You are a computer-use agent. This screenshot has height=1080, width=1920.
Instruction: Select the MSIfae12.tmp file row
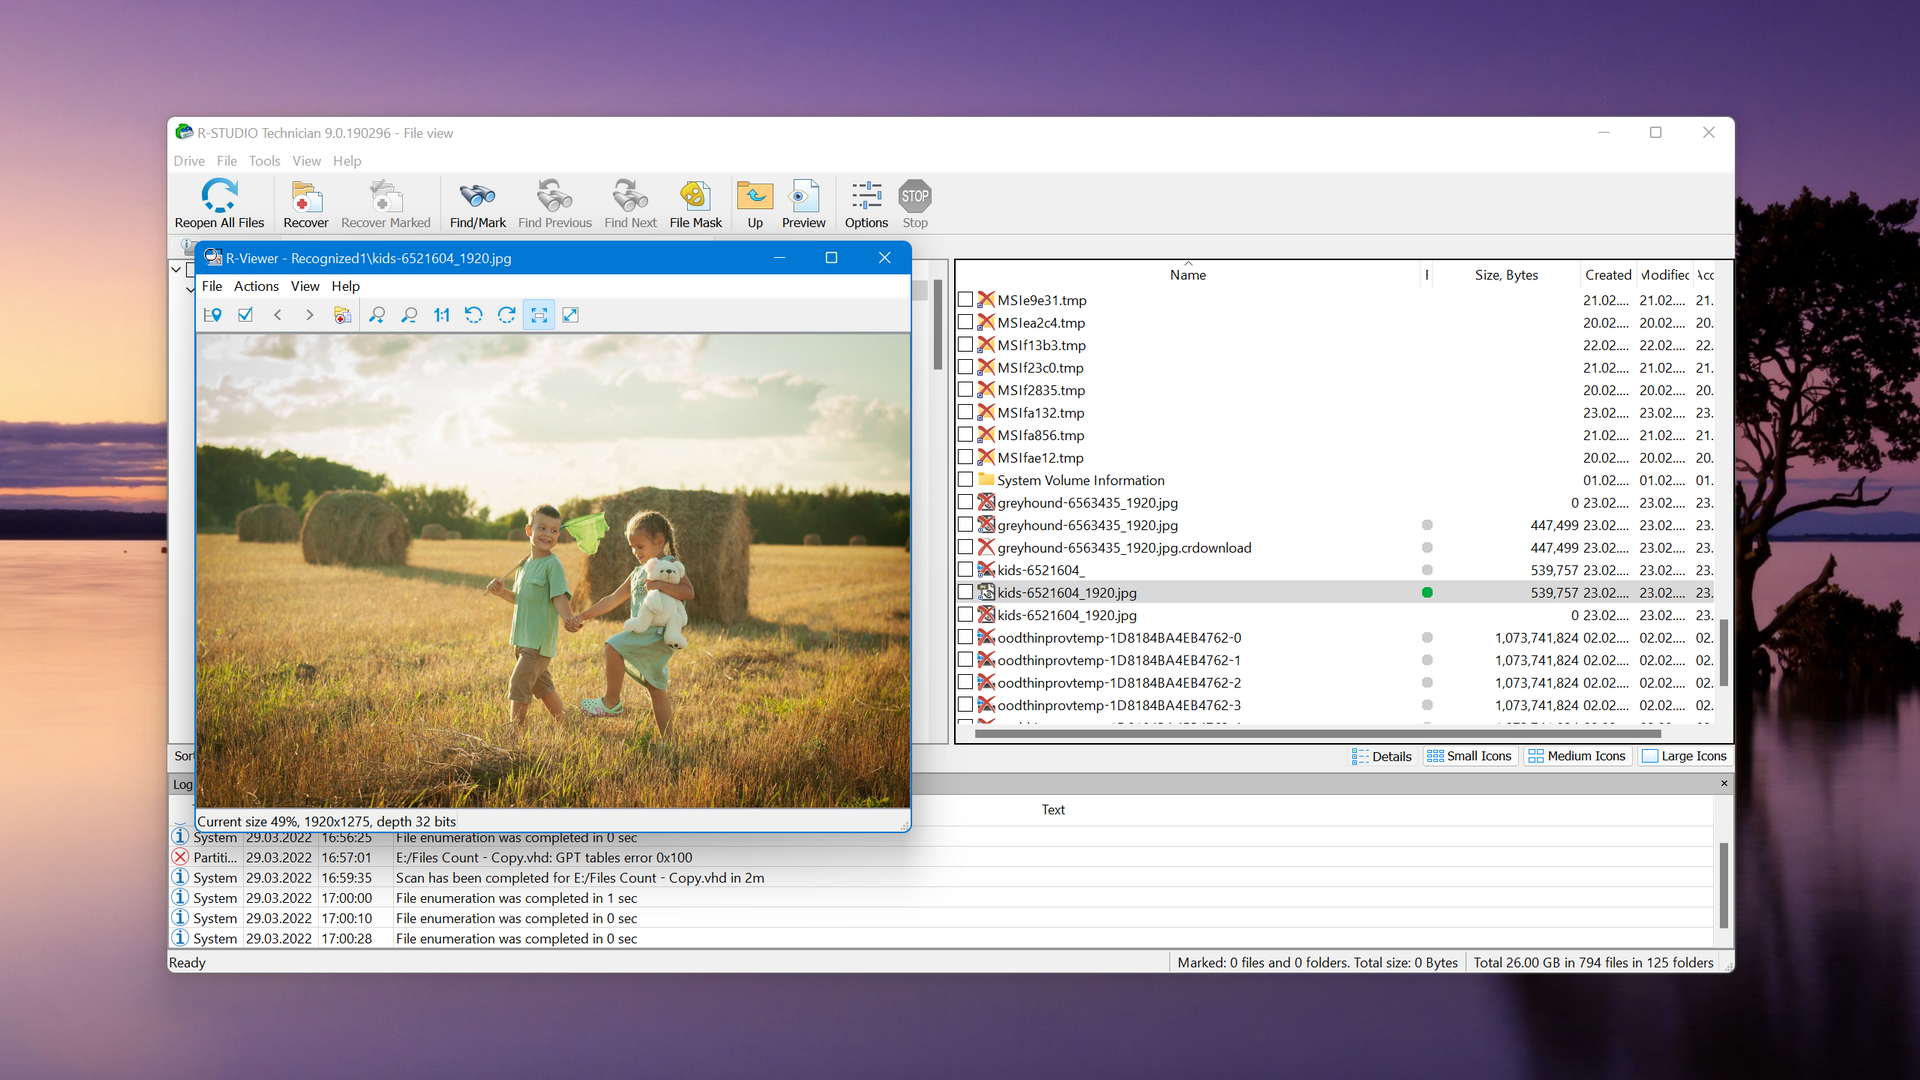click(1335, 457)
